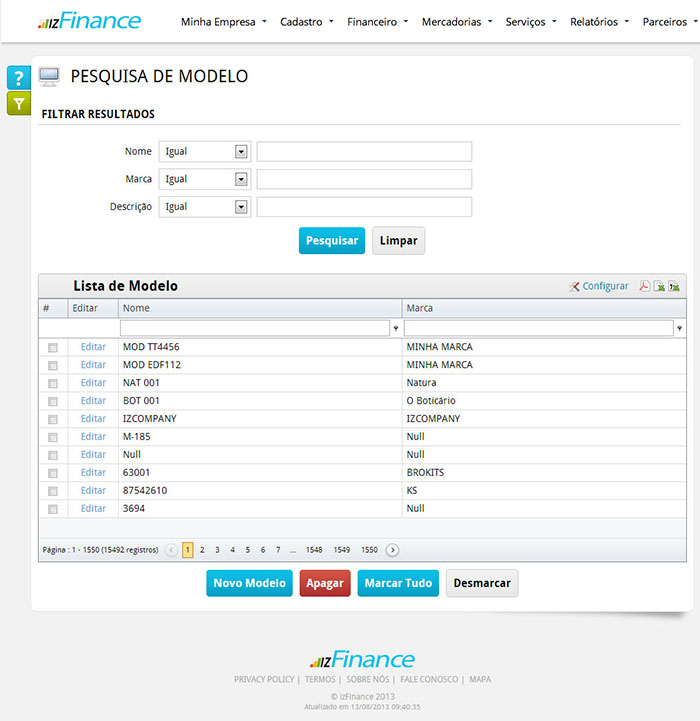Export the list to CSV file
Viewport: 700px width, 721px height.
pyautogui.click(x=674, y=286)
